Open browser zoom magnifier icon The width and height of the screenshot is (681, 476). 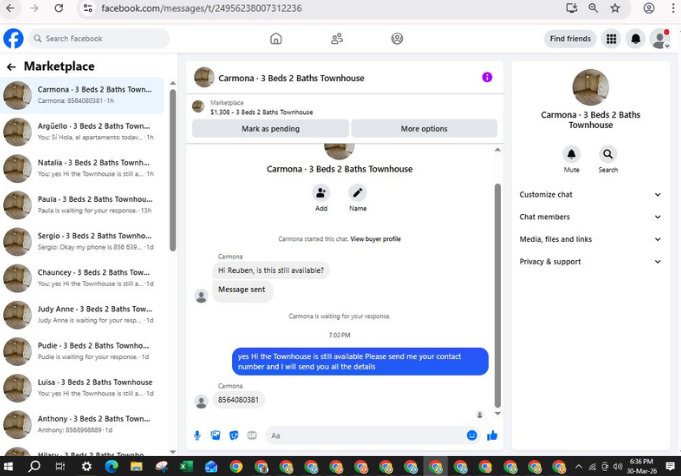coord(593,8)
